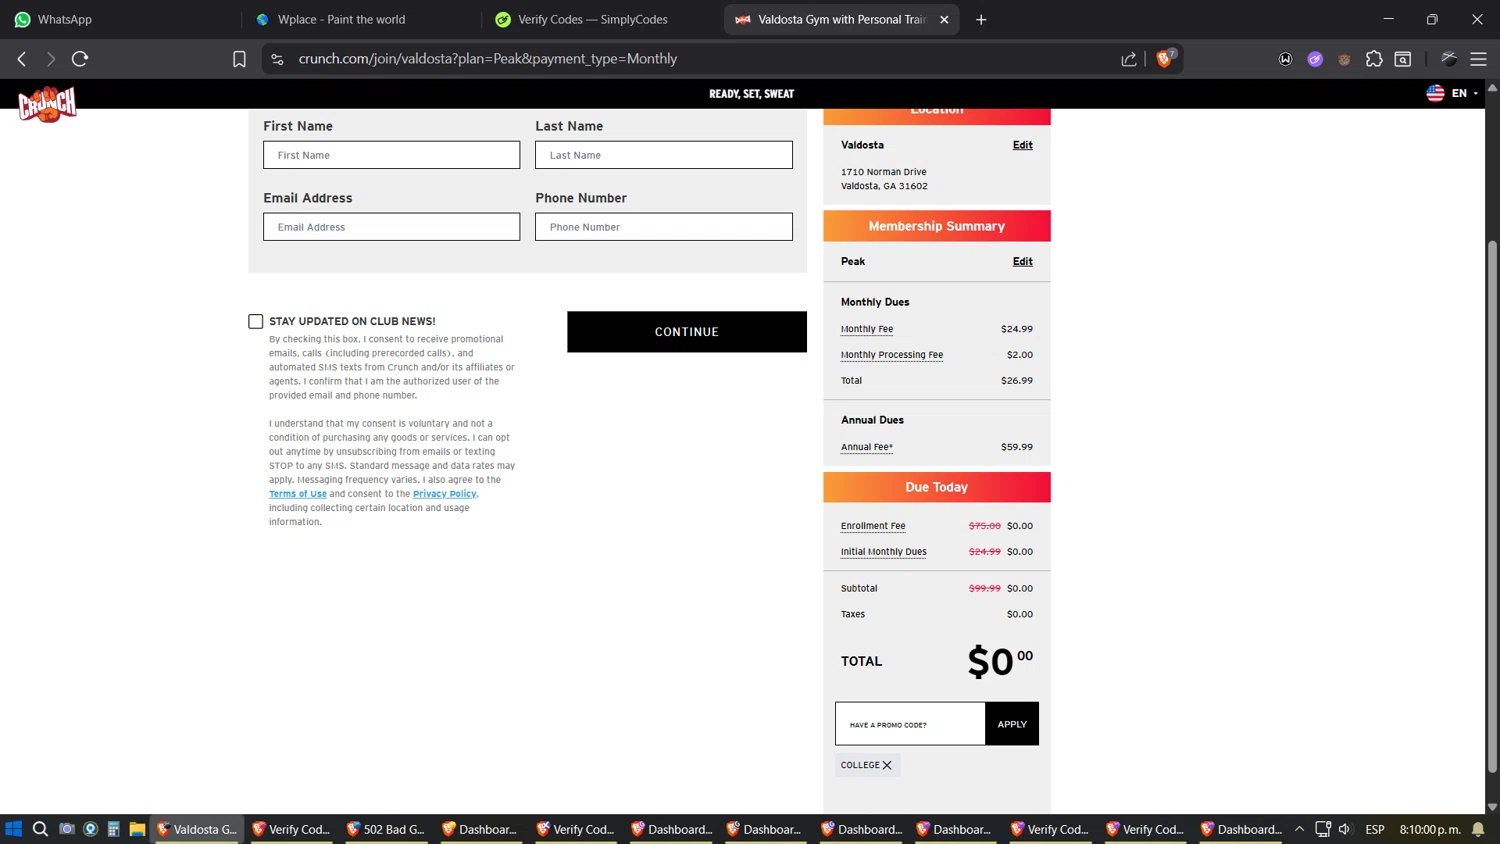Focus the Email Address field
The height and width of the screenshot is (844, 1500).
point(392,227)
